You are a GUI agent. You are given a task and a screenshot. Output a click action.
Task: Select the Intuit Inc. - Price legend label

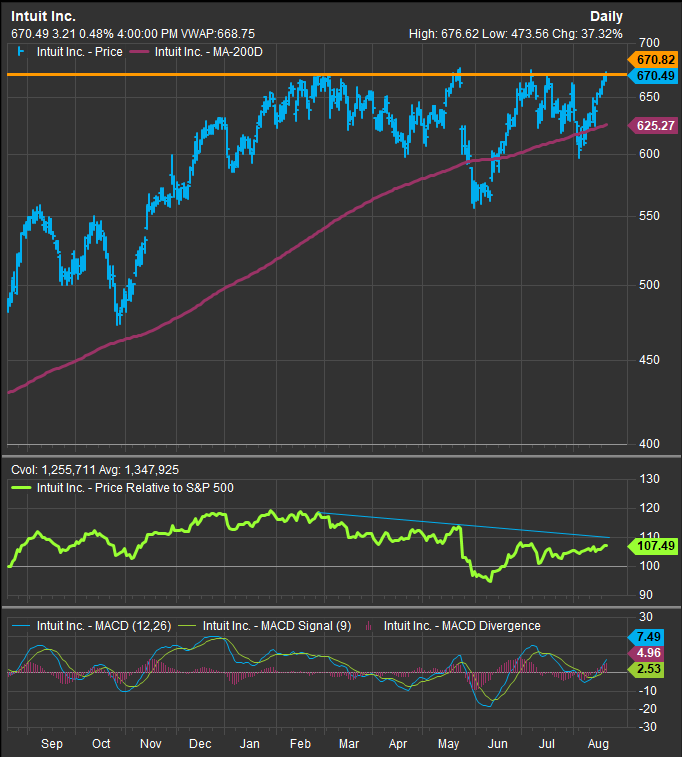80,52
